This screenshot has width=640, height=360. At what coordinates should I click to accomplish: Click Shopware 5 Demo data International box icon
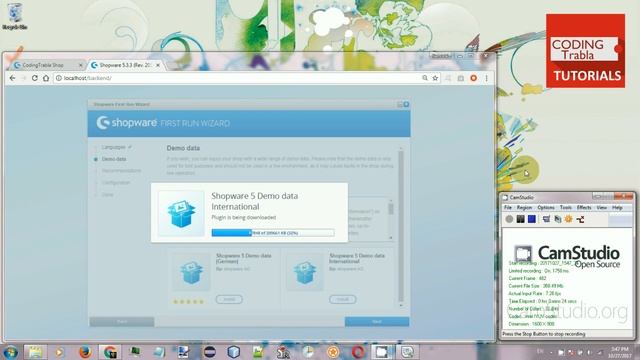click(x=181, y=213)
